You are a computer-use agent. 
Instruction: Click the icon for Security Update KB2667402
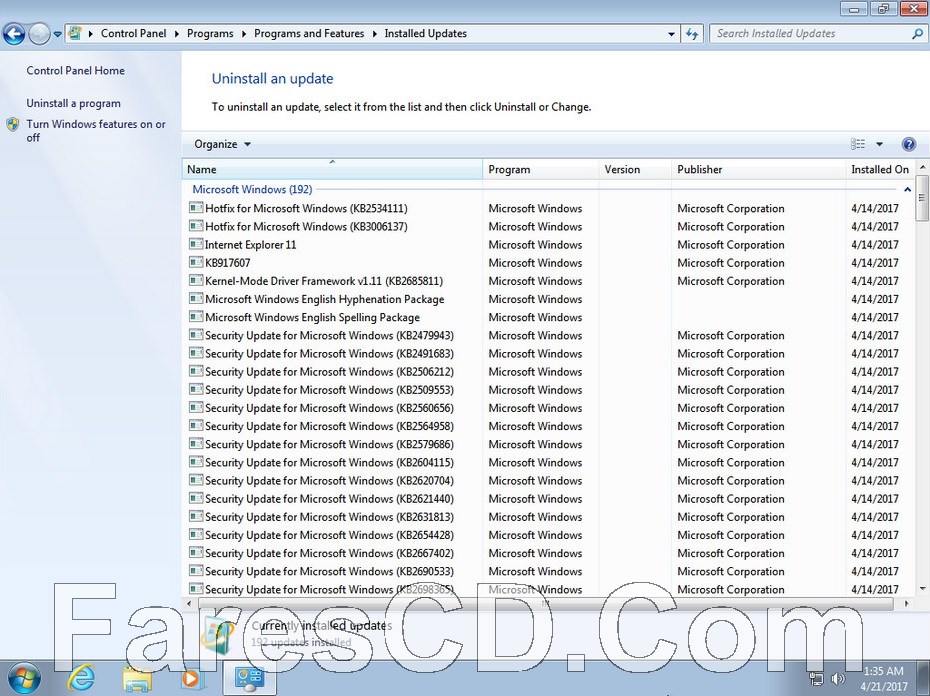click(196, 552)
